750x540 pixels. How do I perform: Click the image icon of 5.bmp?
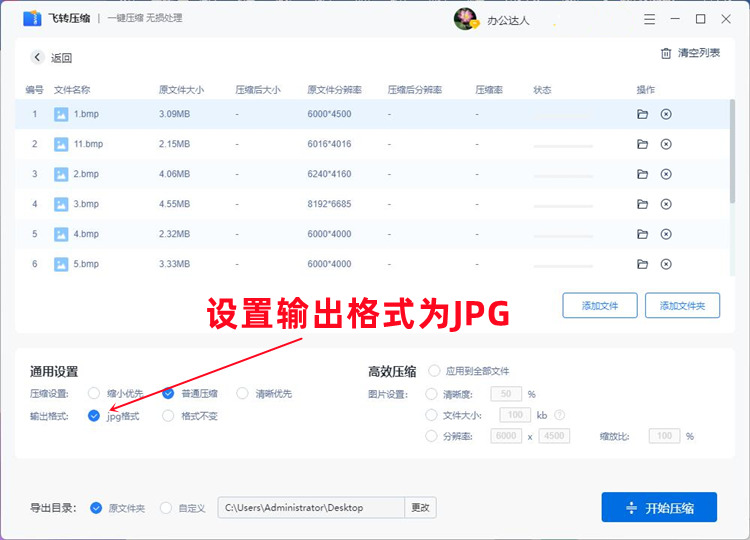[x=61, y=264]
